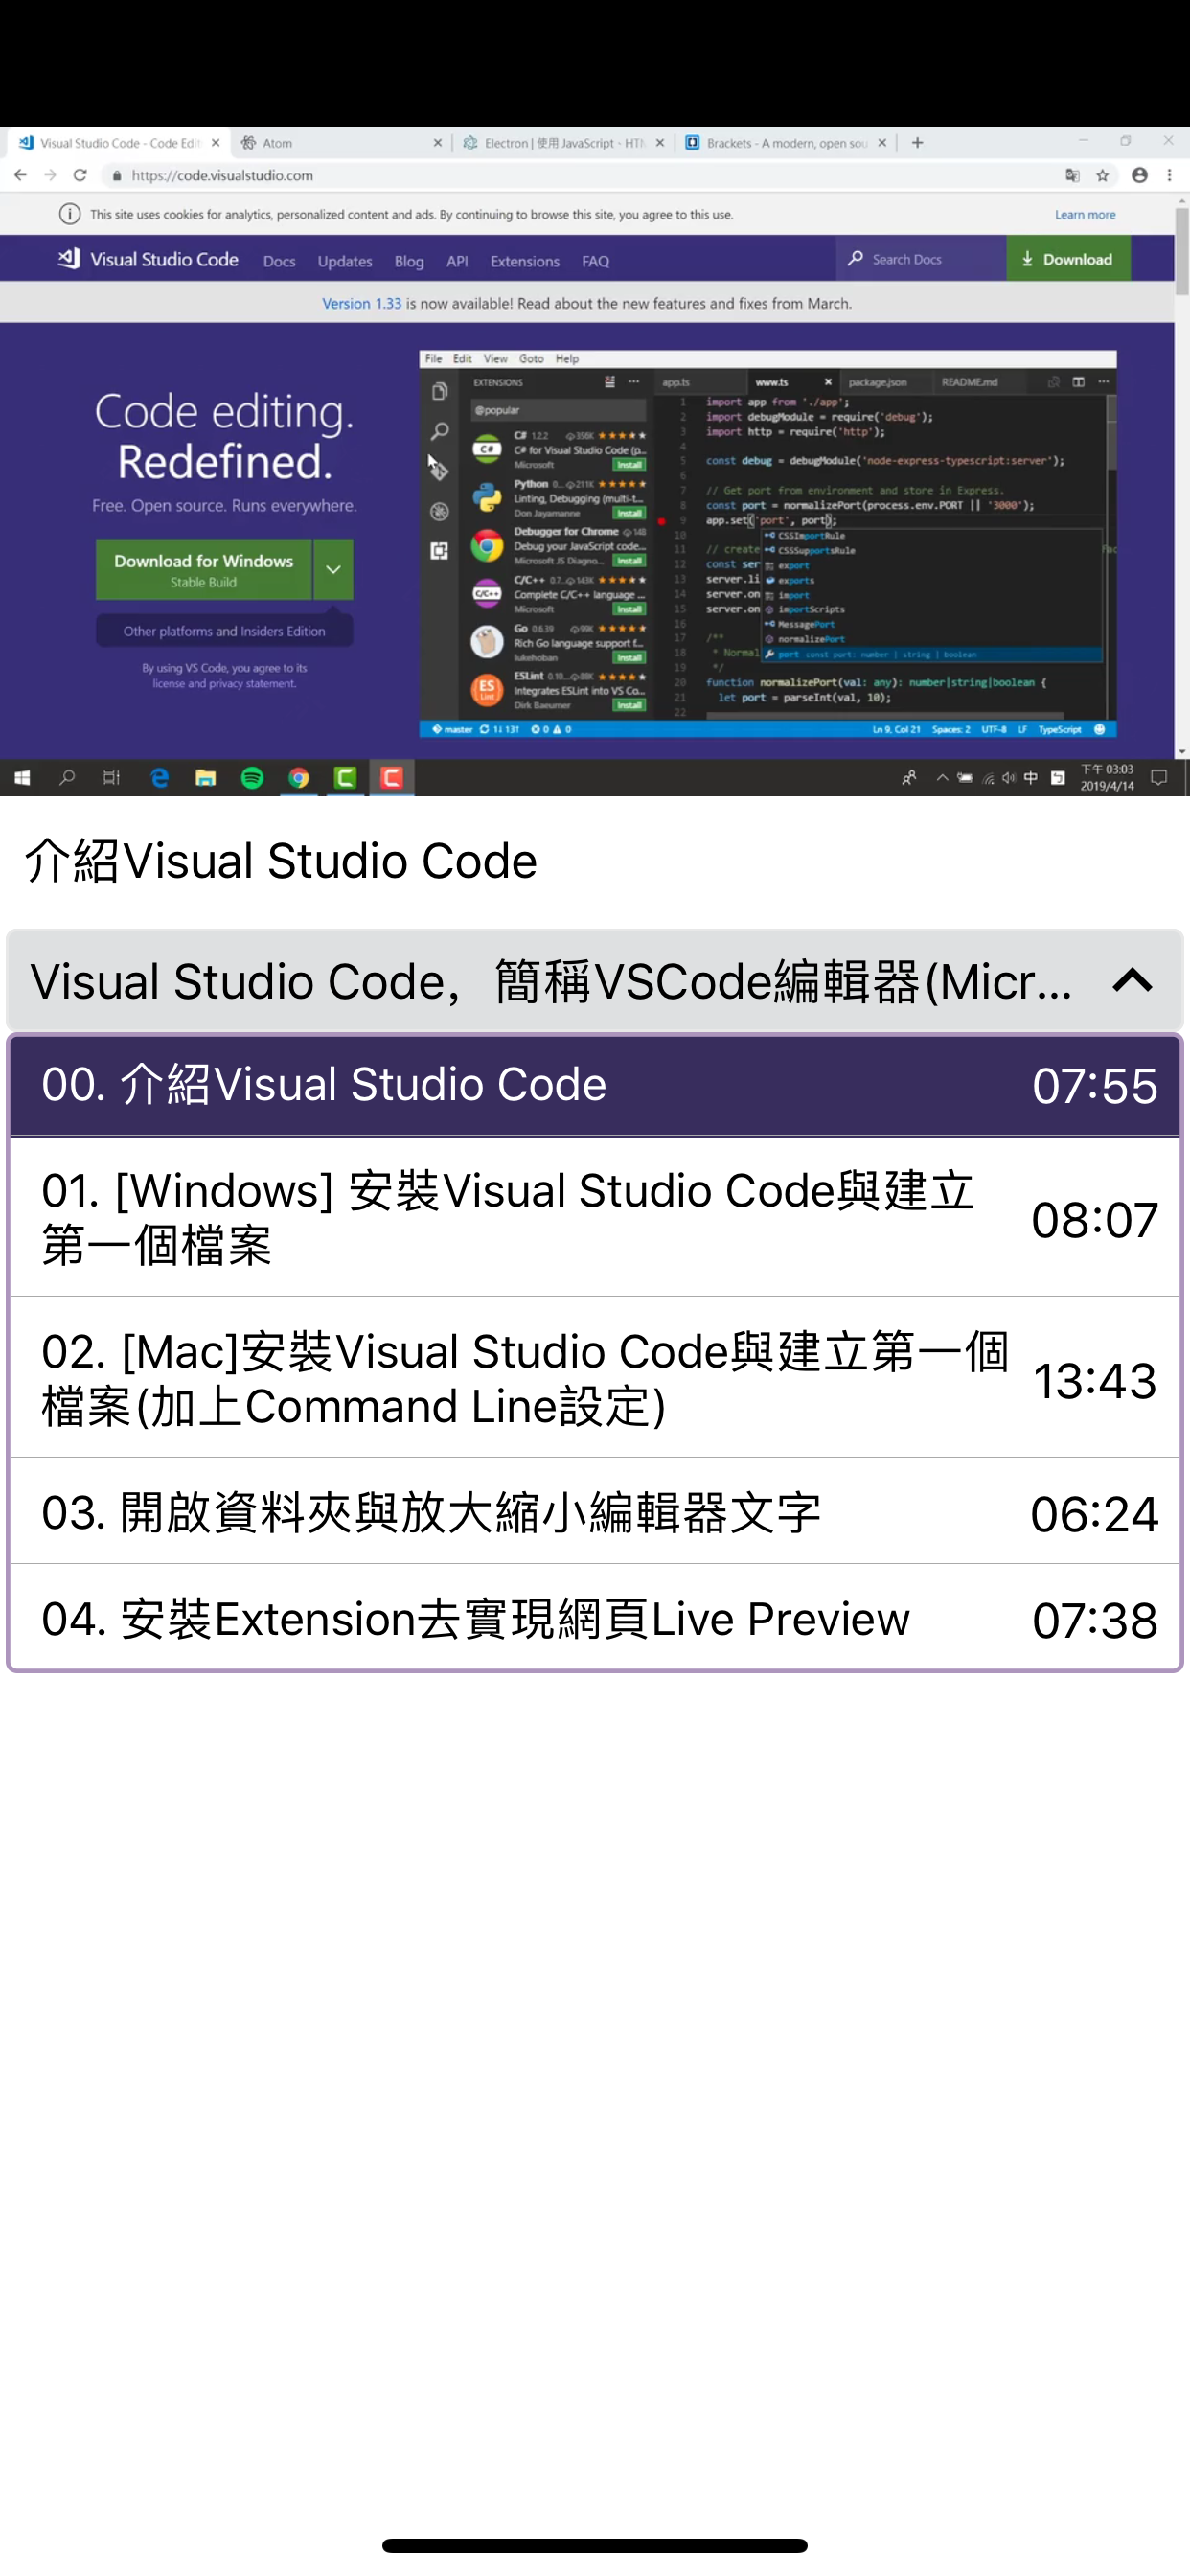Expand the download options dropdown arrow
1190x2576 pixels.
pyautogui.click(x=333, y=570)
